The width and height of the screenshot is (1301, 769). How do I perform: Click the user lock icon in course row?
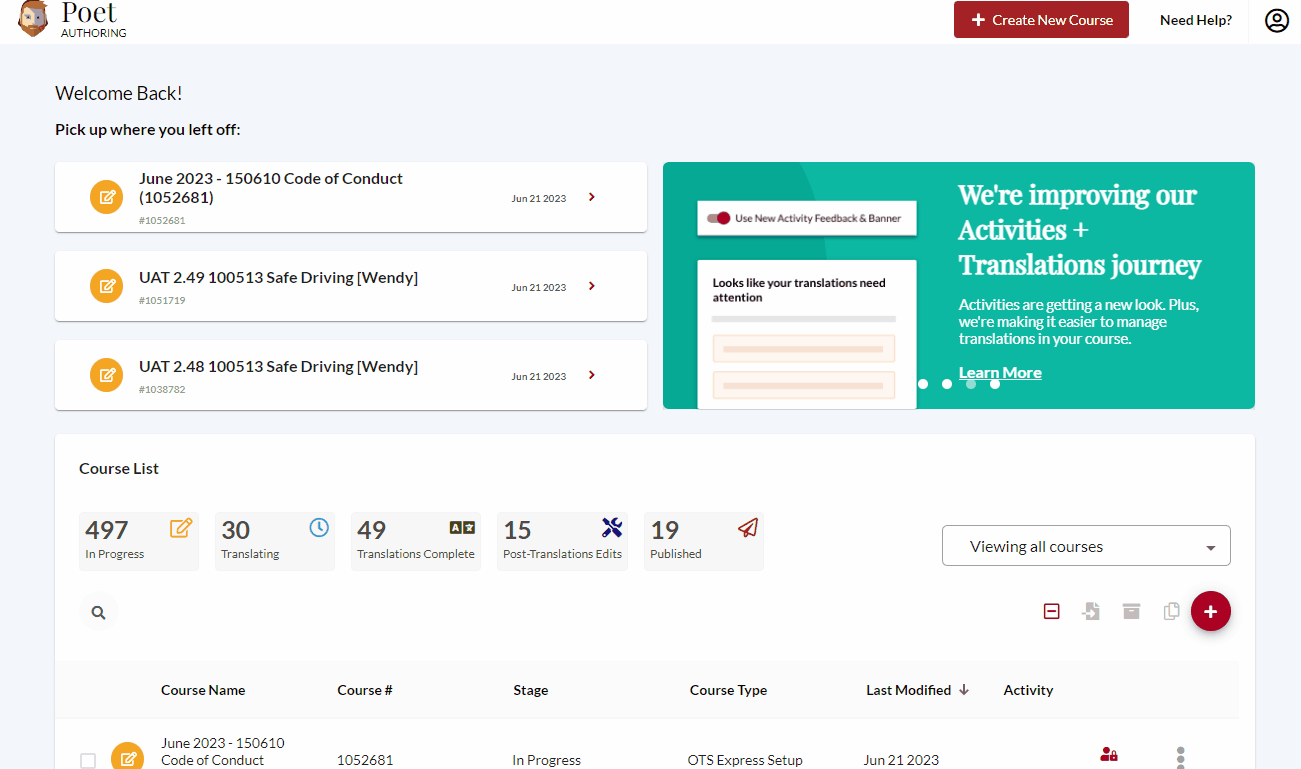pyautogui.click(x=1108, y=755)
